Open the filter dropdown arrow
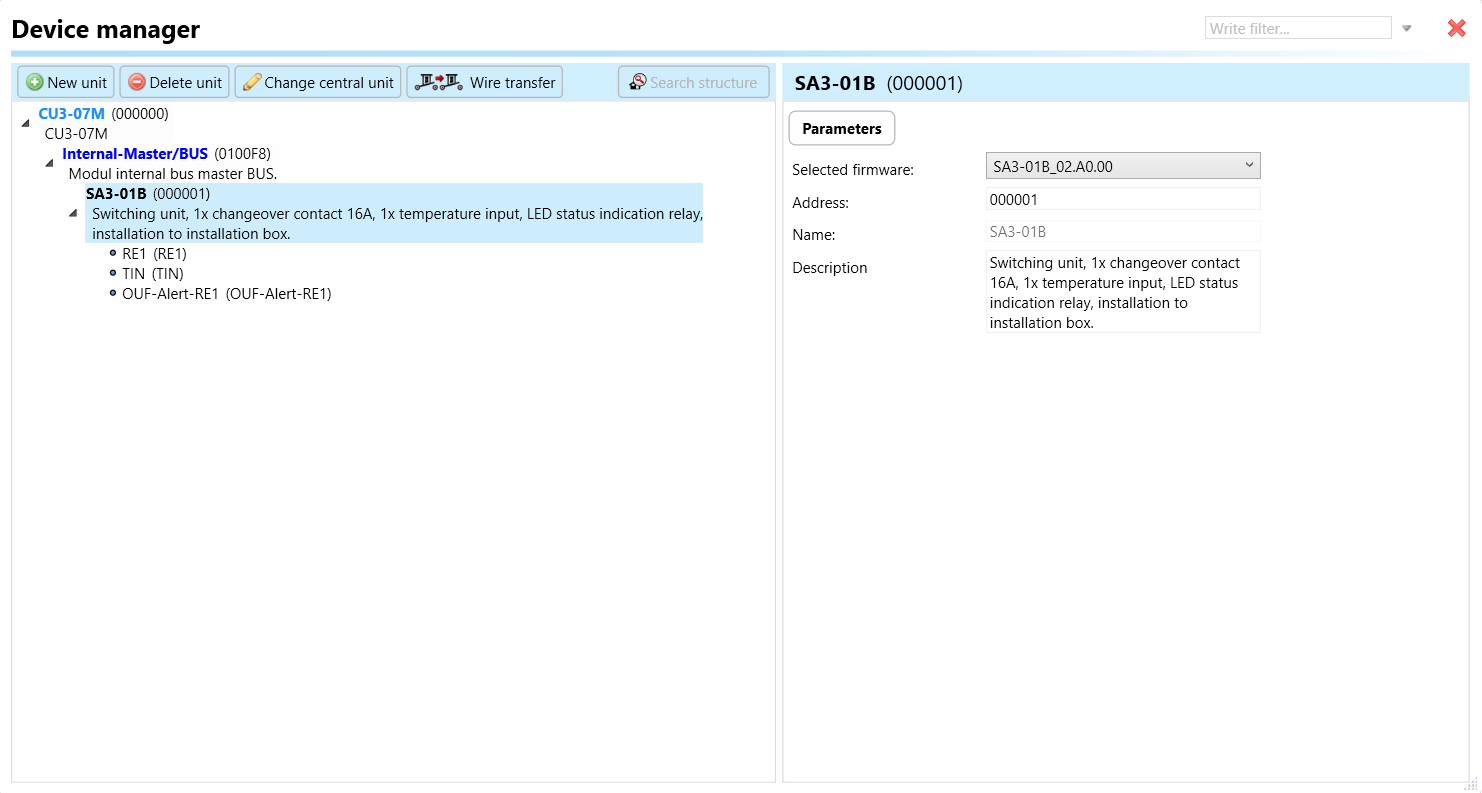This screenshot has height=793, width=1482. point(1406,29)
